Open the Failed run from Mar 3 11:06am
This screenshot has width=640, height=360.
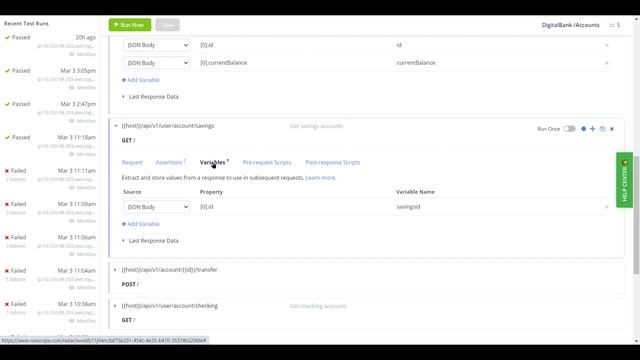50,246
